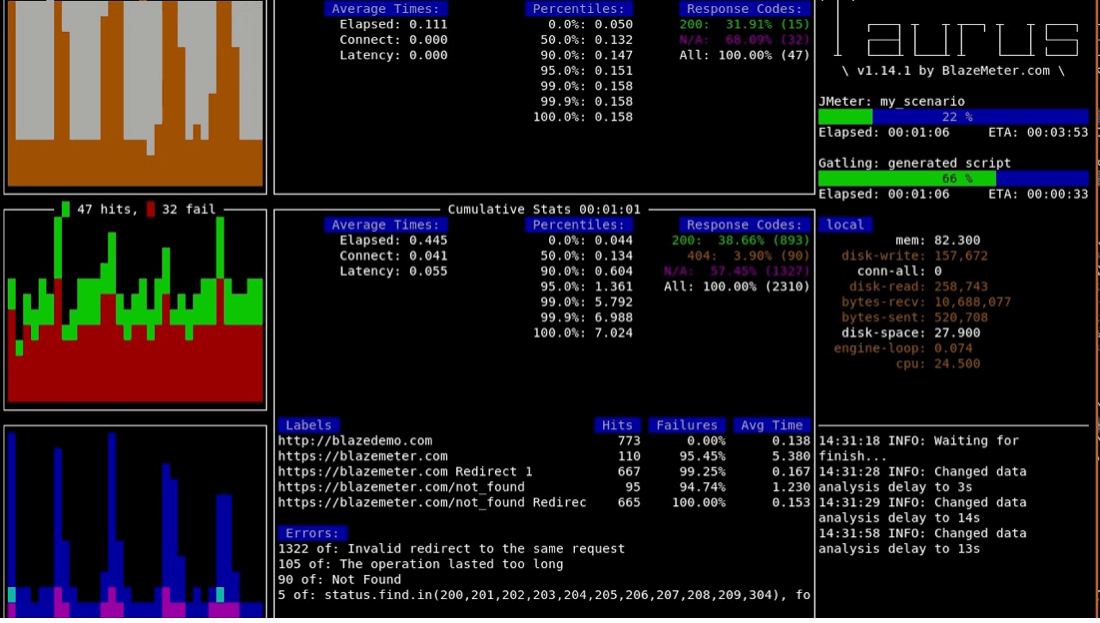
Task: Click the local monitoring header
Action: tap(845, 225)
